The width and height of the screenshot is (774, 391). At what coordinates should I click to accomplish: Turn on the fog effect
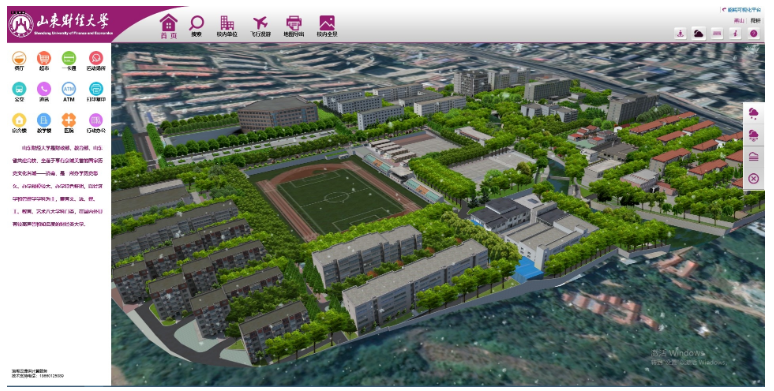(x=753, y=157)
